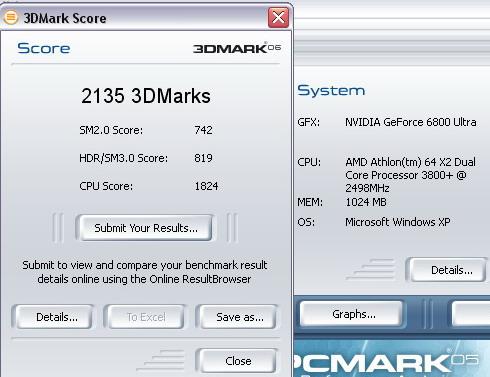The height and width of the screenshot is (377, 490).
Task: Click the 3DMark Score title bar text
Action: (x=65, y=18)
